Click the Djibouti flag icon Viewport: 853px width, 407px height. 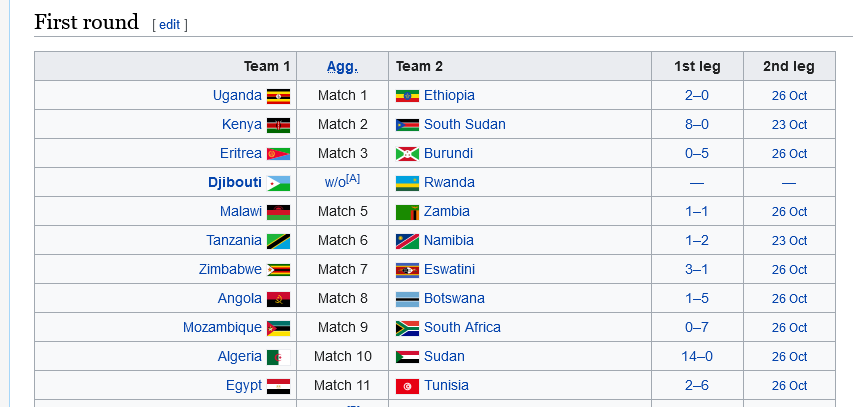(x=278, y=183)
